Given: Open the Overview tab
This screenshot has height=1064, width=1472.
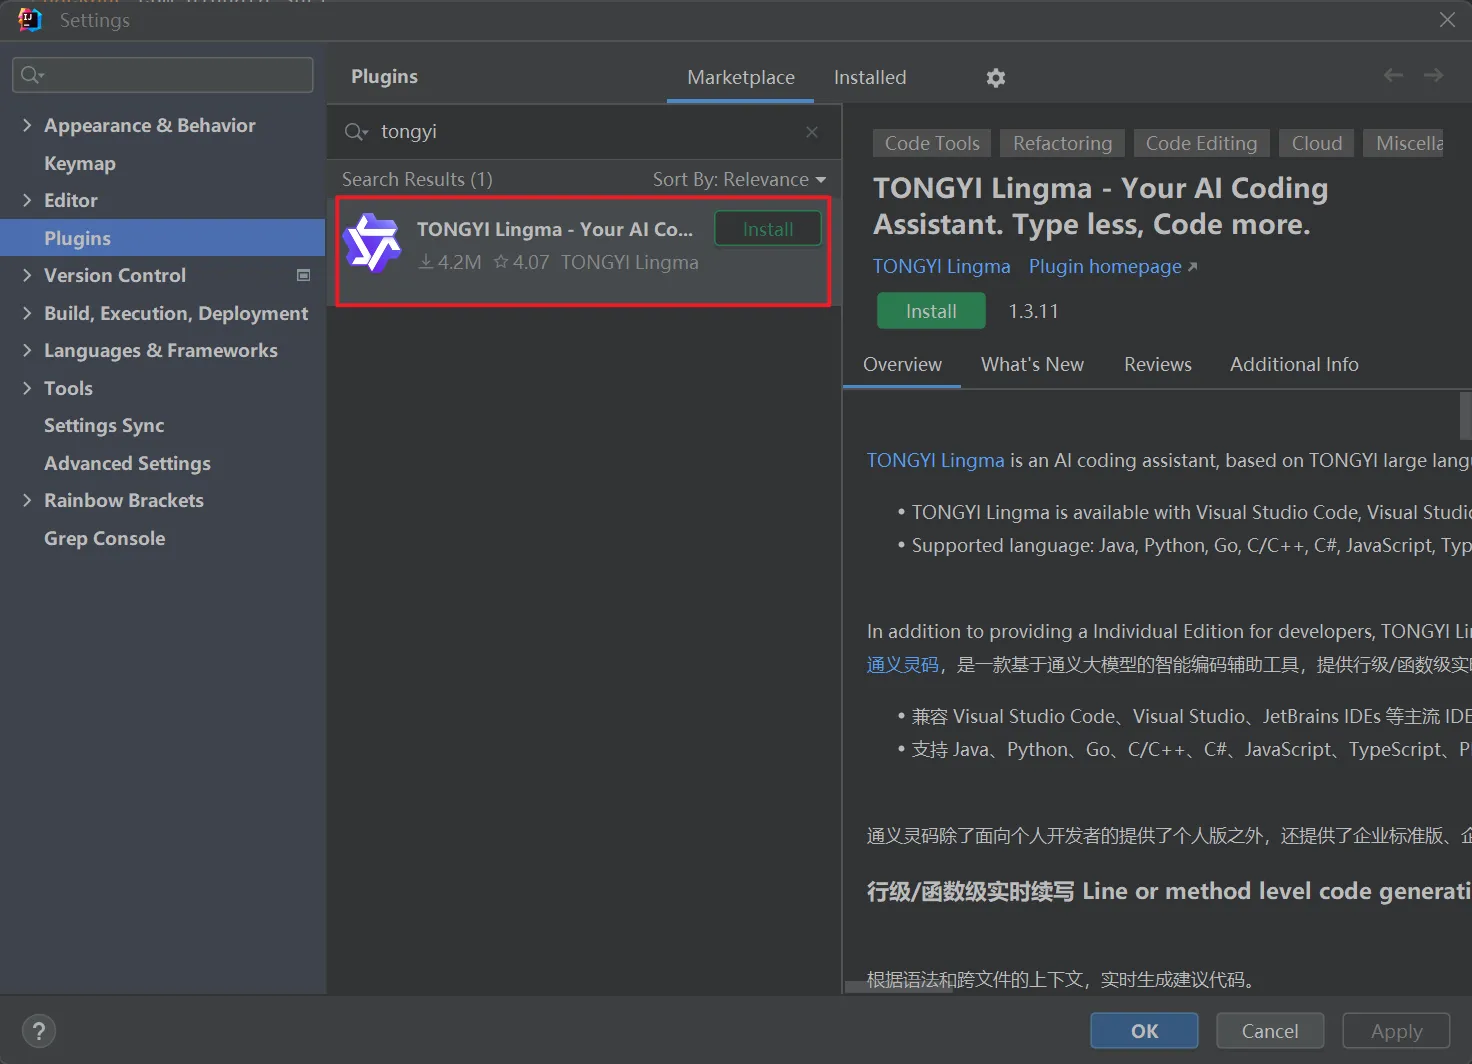Looking at the screenshot, I should point(902,364).
